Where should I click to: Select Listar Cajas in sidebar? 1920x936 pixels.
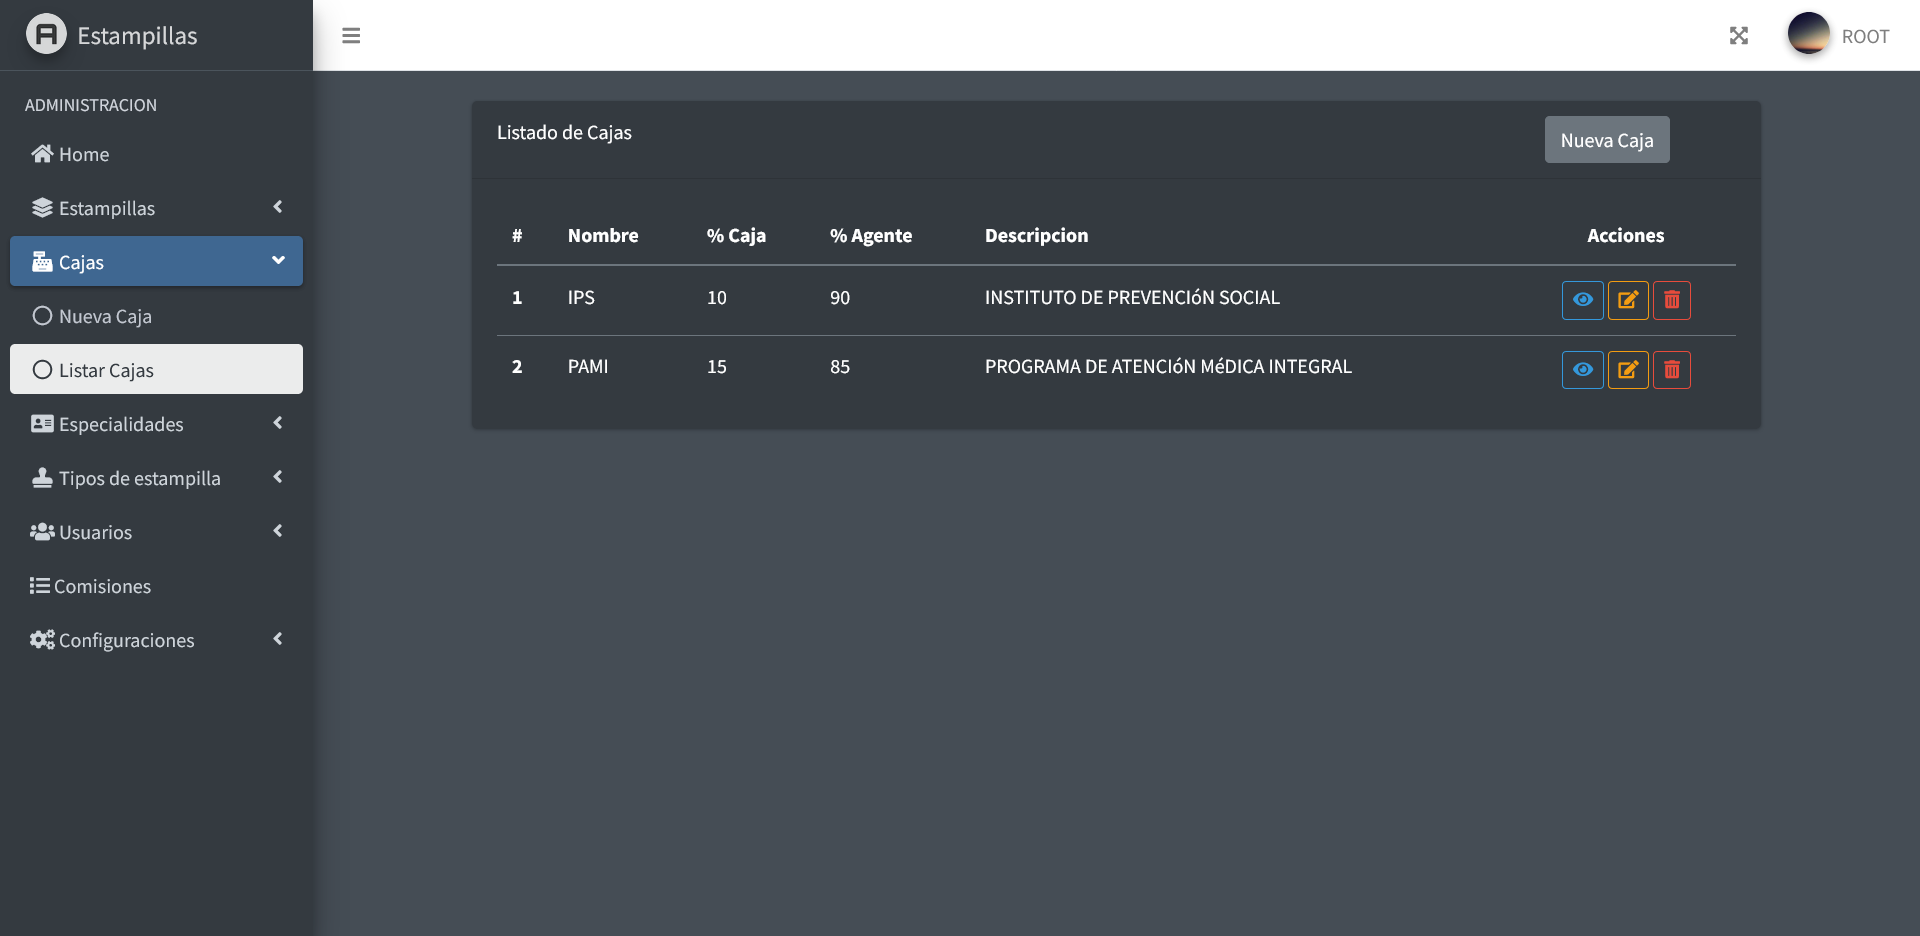click(106, 370)
